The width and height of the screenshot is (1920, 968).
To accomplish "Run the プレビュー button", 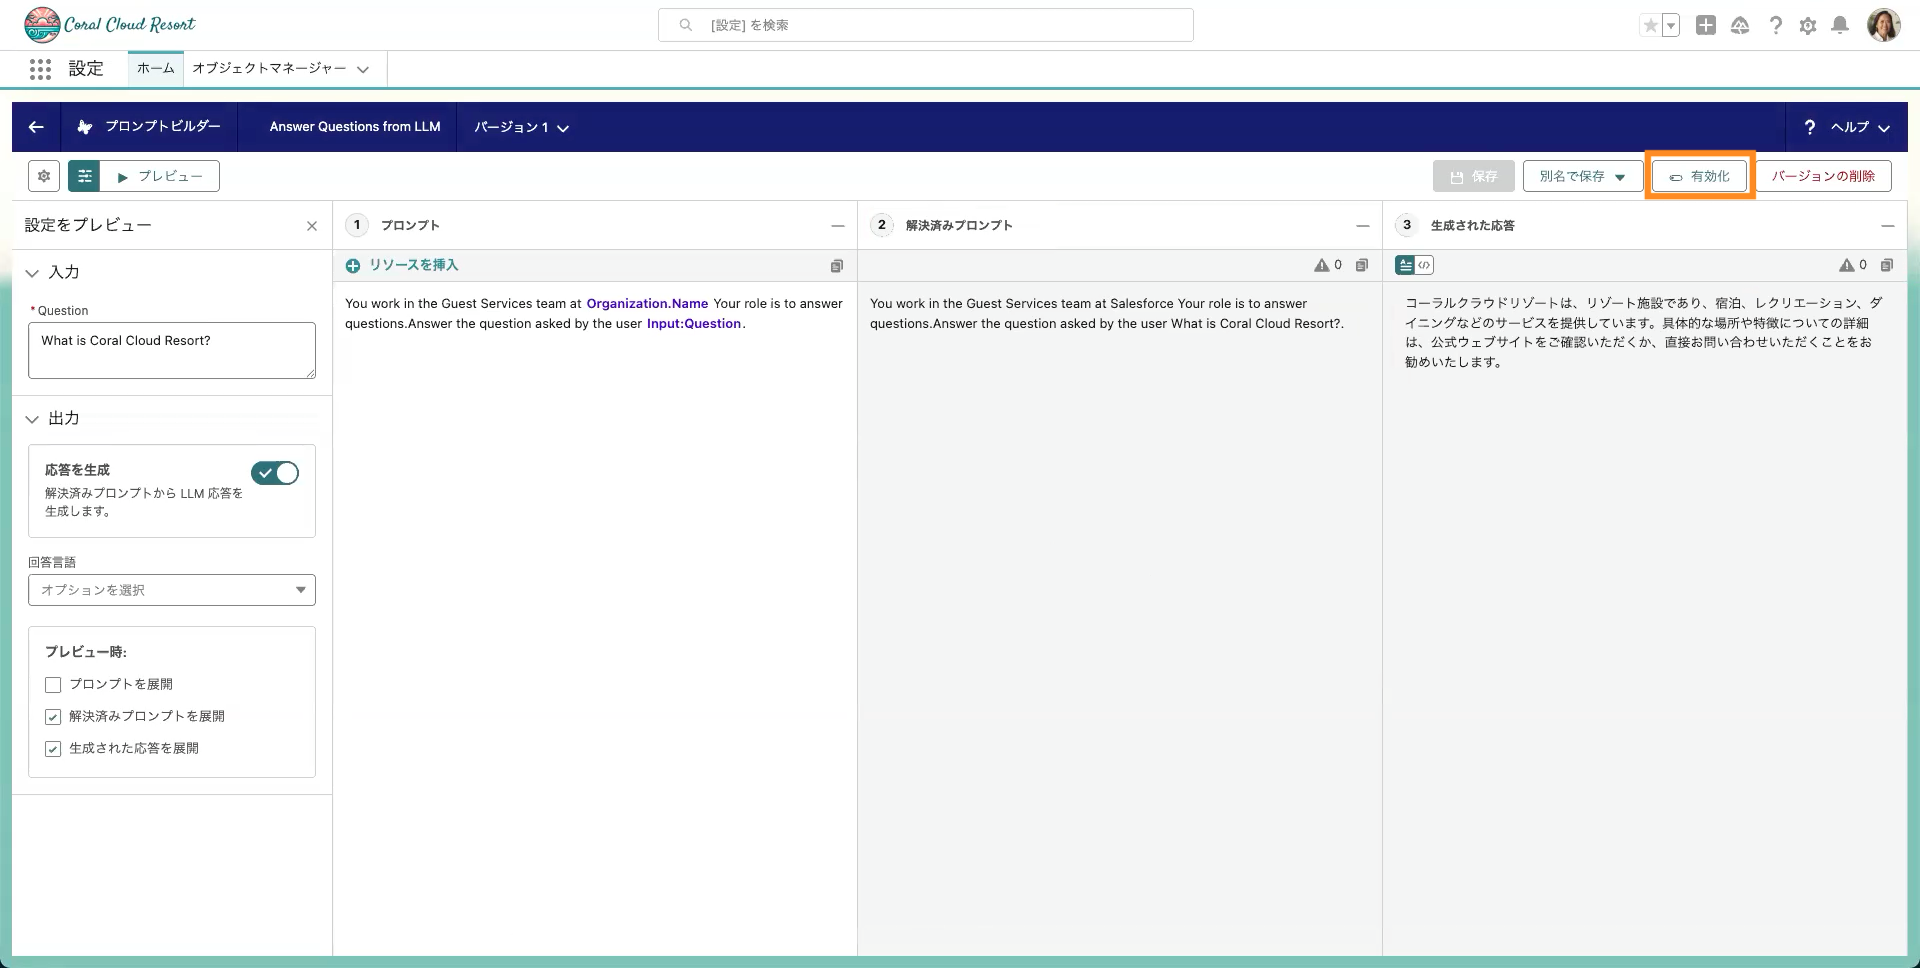I will [x=160, y=176].
